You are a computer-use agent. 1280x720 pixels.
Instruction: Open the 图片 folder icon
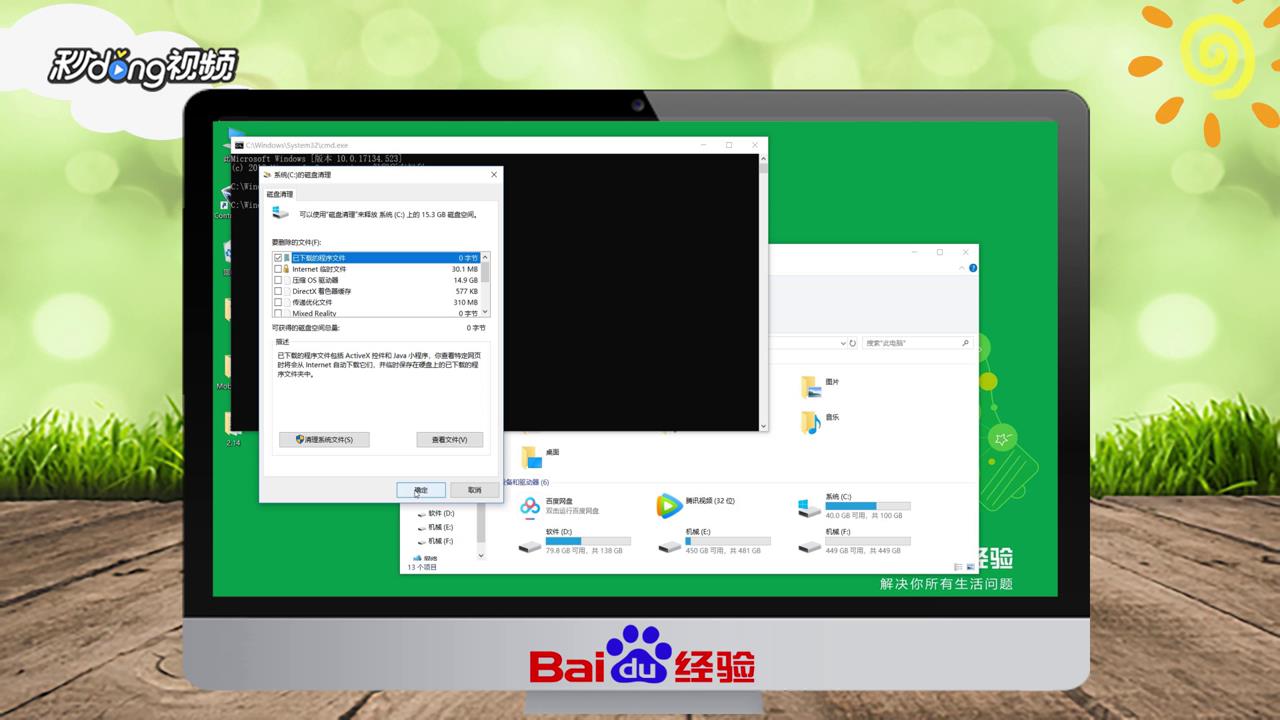pyautogui.click(x=810, y=386)
